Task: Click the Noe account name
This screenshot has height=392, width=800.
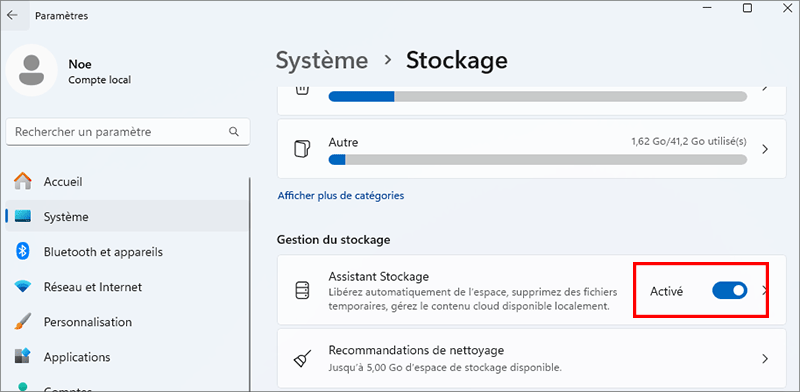Action: pyautogui.click(x=80, y=64)
